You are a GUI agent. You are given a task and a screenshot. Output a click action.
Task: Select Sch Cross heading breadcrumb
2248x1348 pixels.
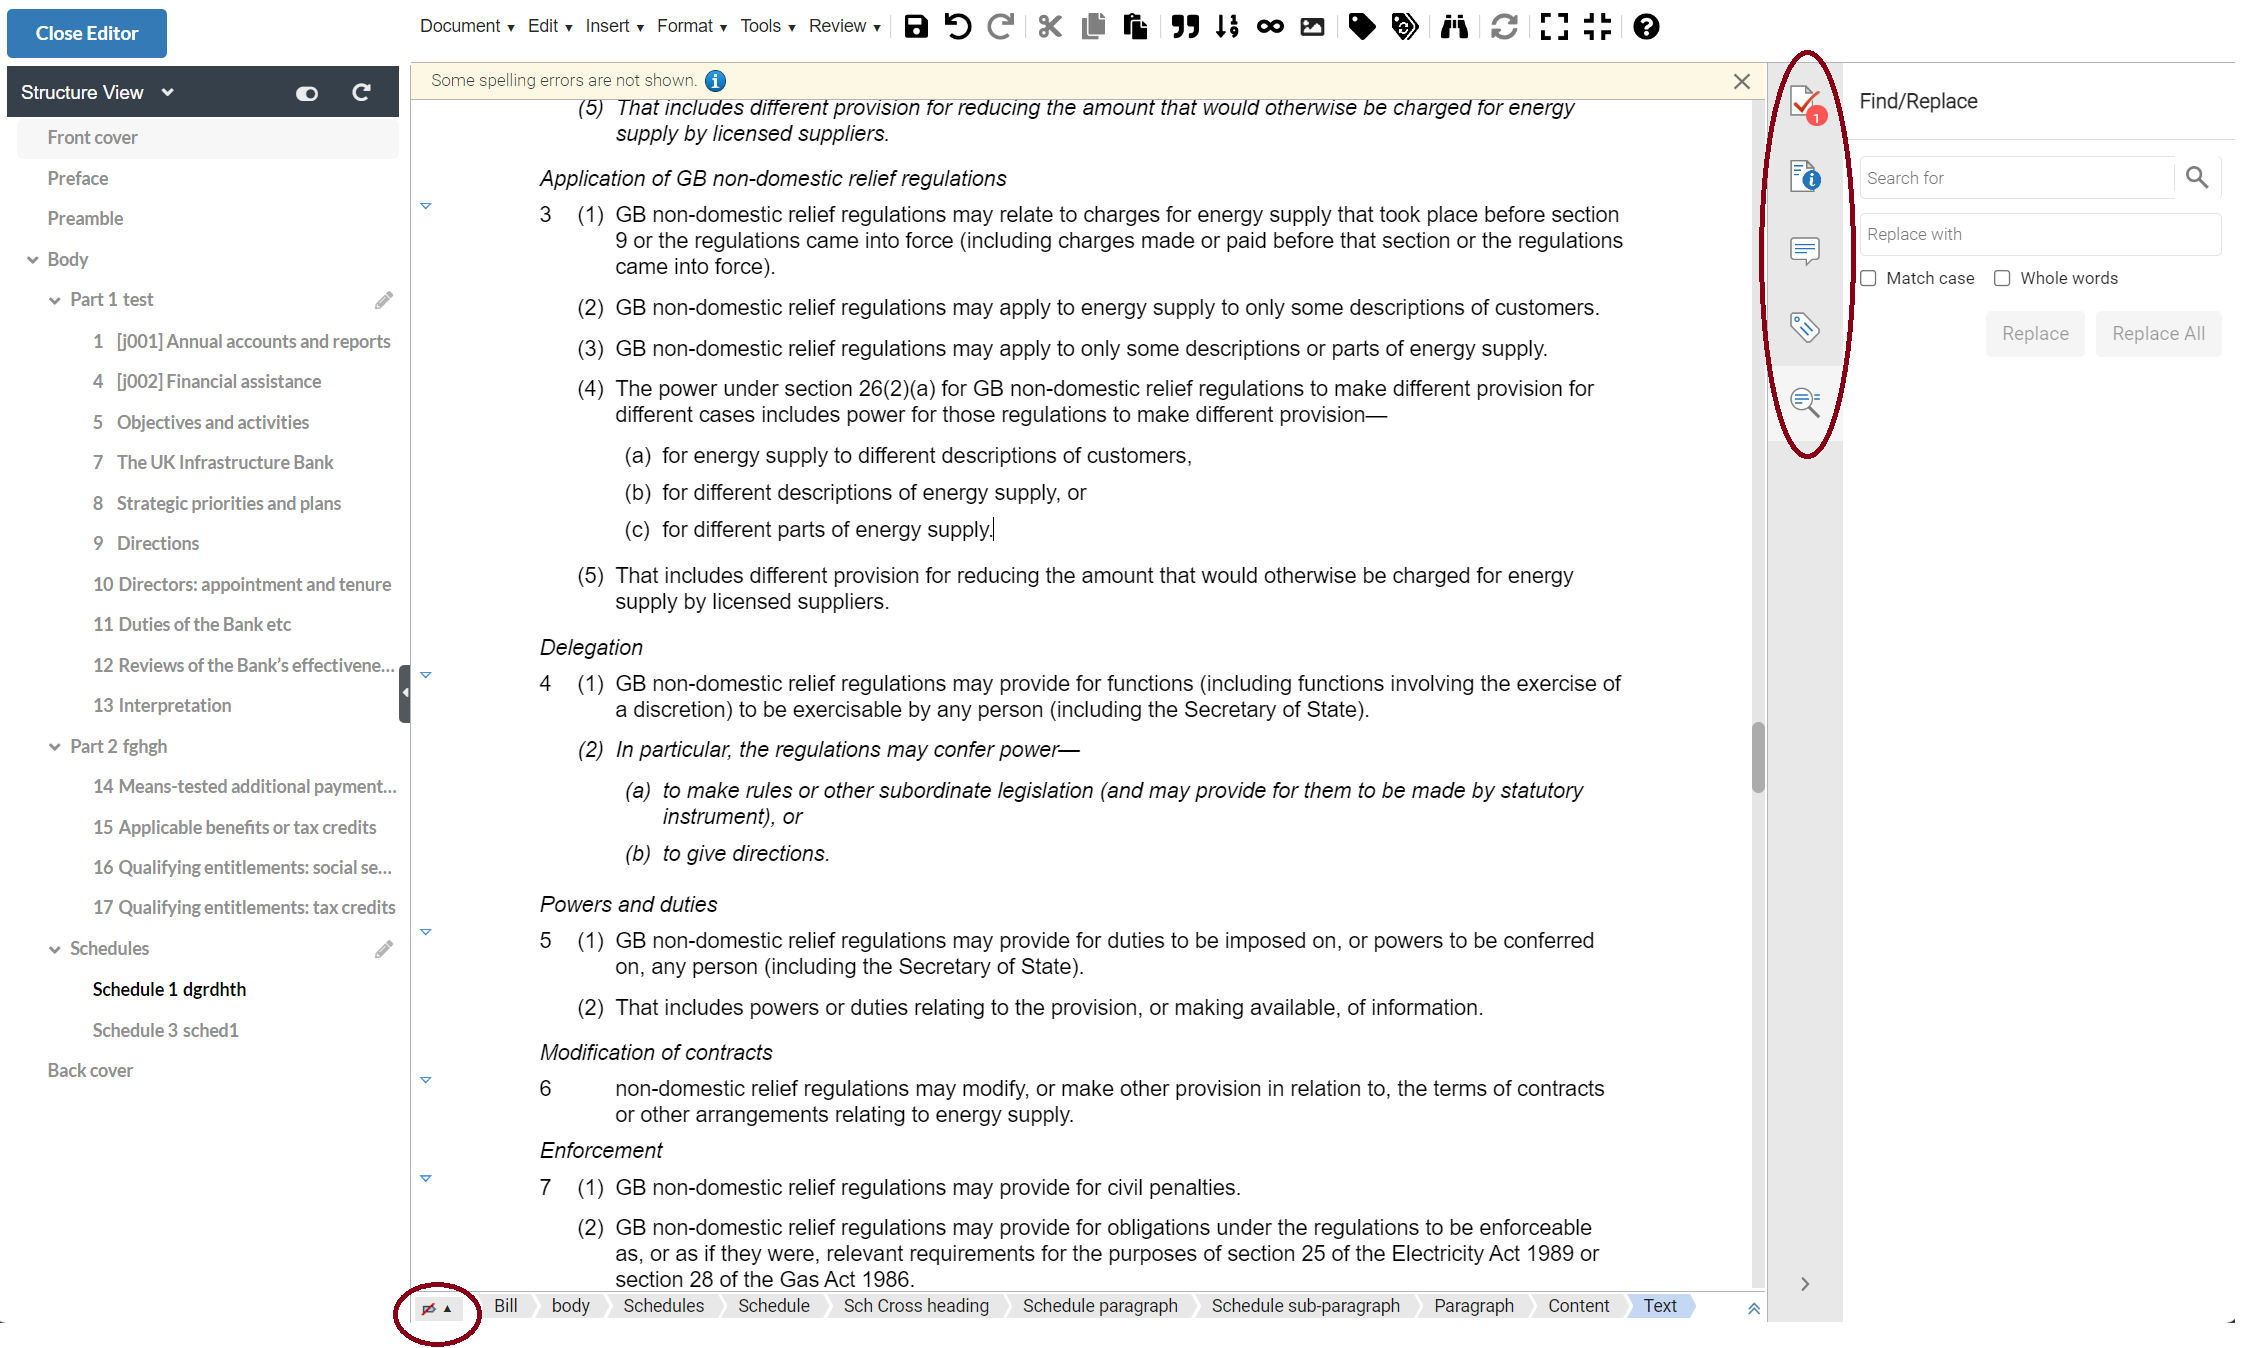[x=916, y=1306]
